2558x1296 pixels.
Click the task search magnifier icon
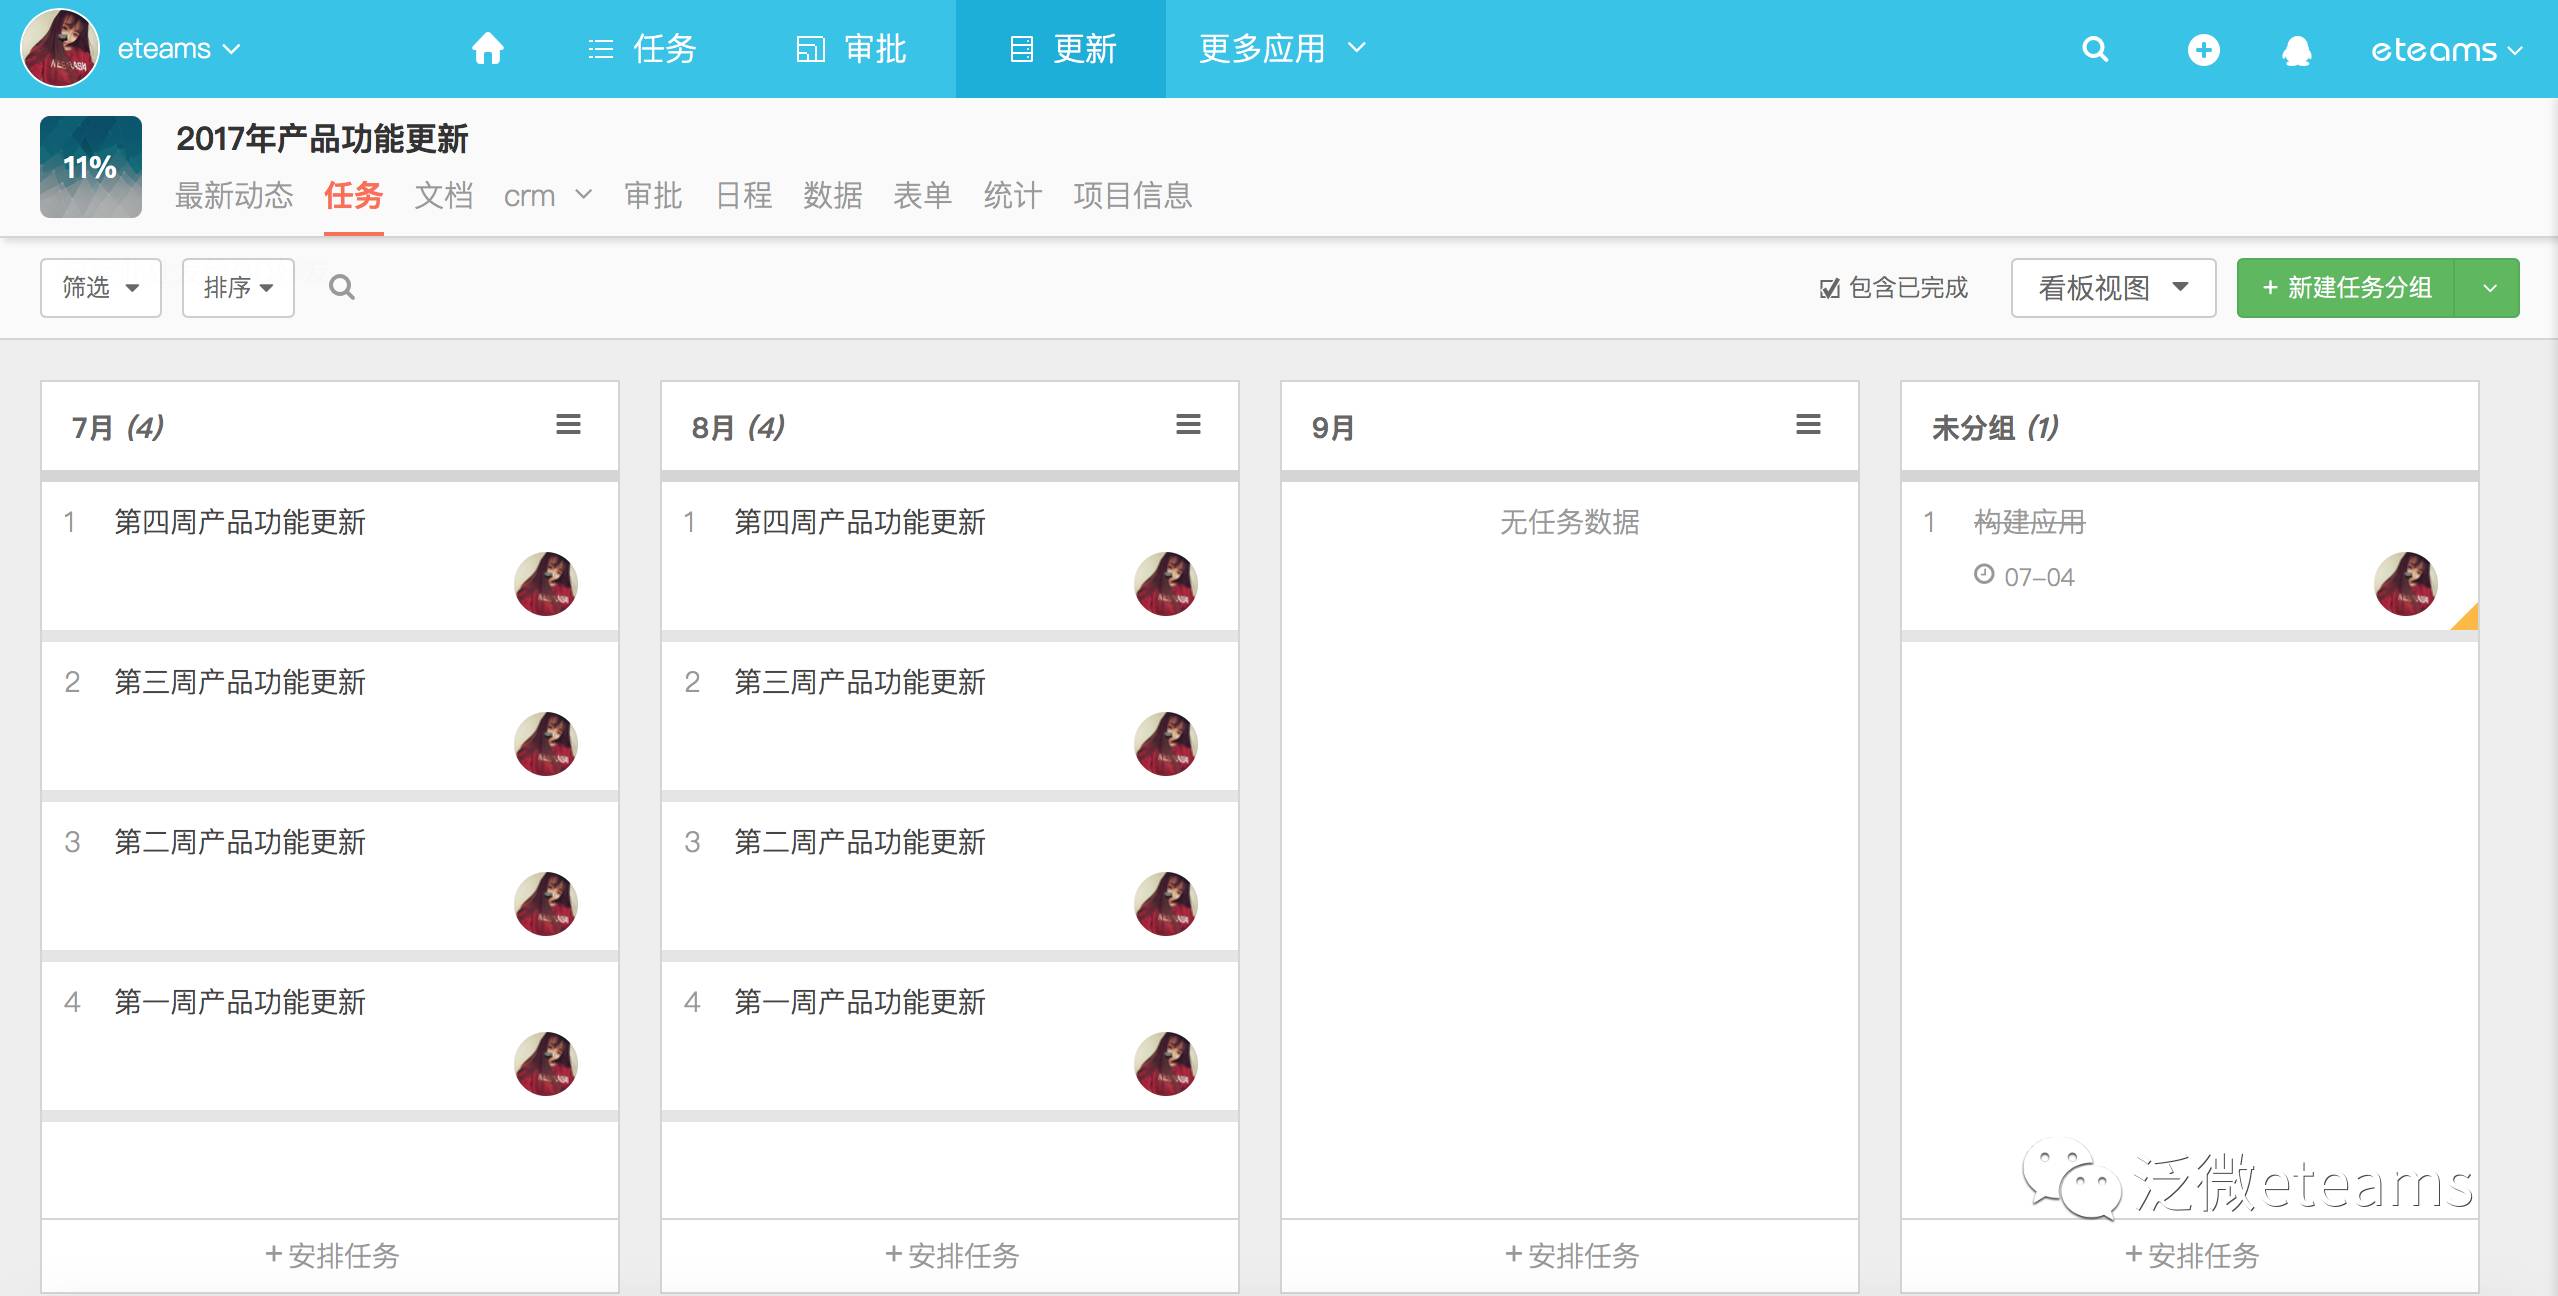click(342, 288)
